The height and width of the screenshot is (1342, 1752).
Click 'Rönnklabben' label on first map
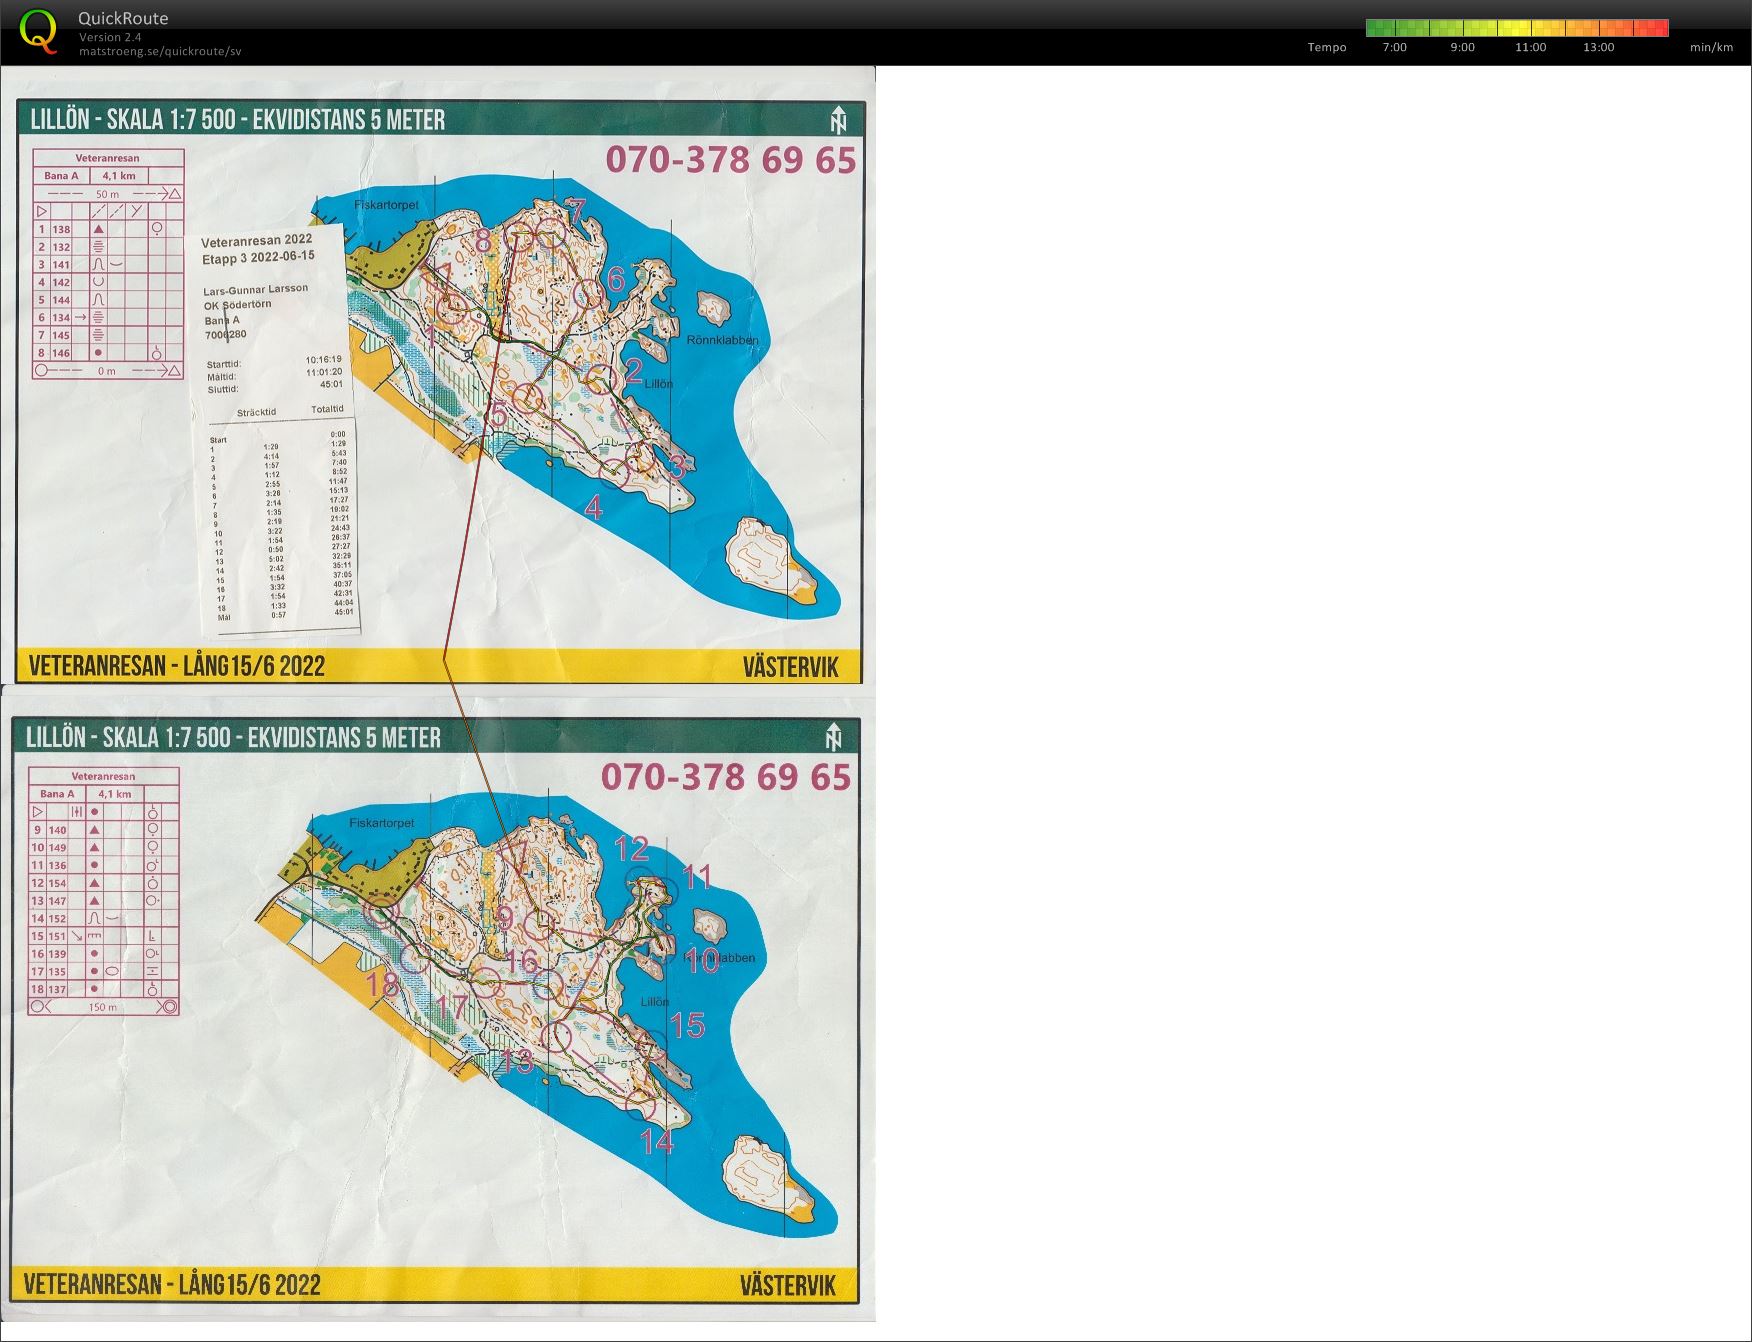tap(722, 340)
